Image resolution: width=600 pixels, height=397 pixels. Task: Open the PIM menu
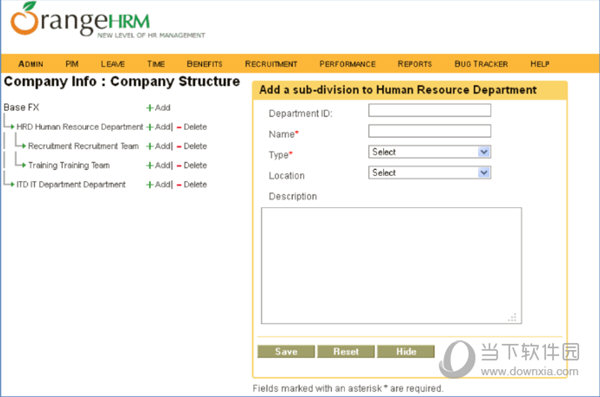coord(72,64)
